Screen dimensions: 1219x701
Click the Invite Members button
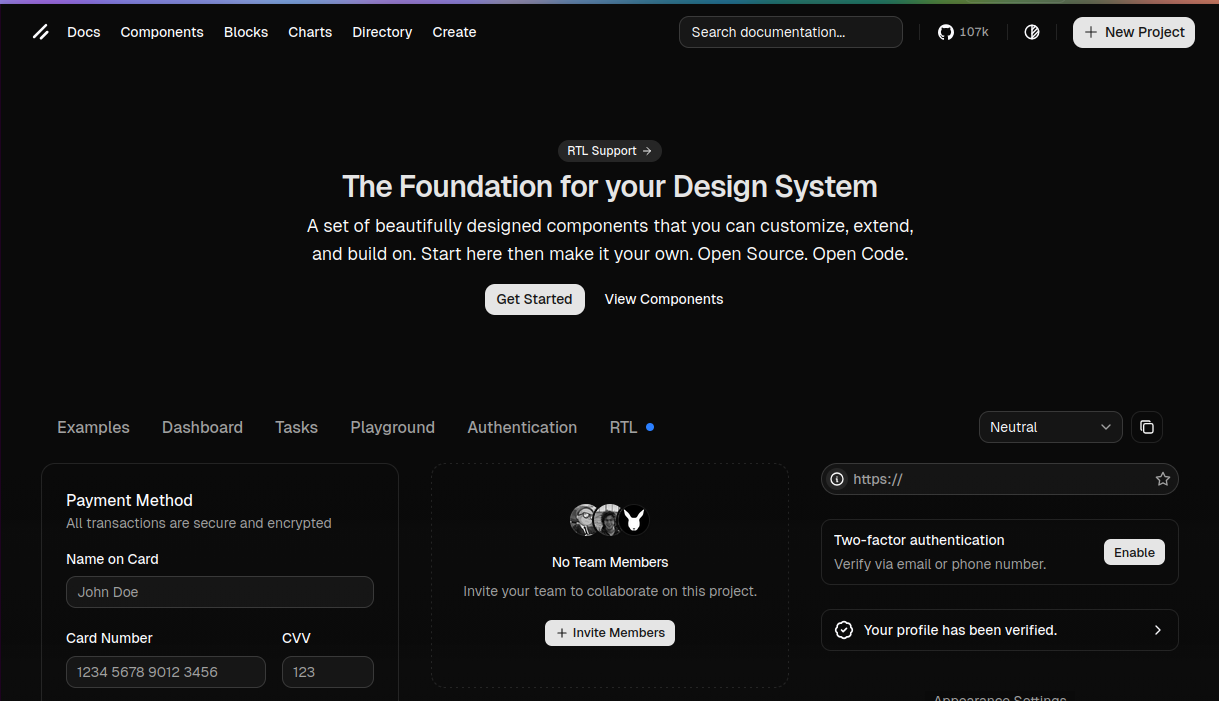pyautogui.click(x=610, y=633)
